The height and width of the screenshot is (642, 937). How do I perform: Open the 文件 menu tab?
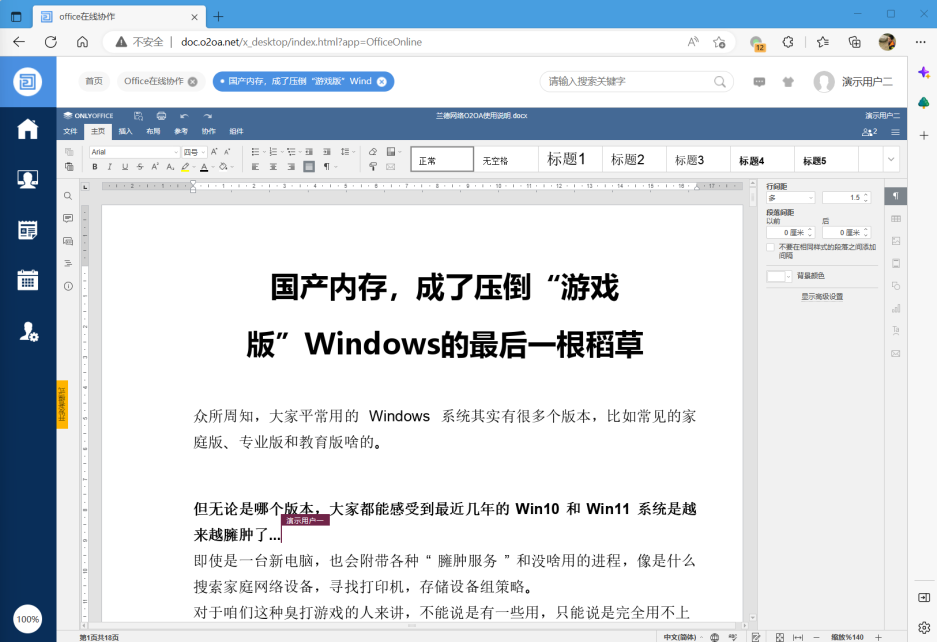(70, 131)
